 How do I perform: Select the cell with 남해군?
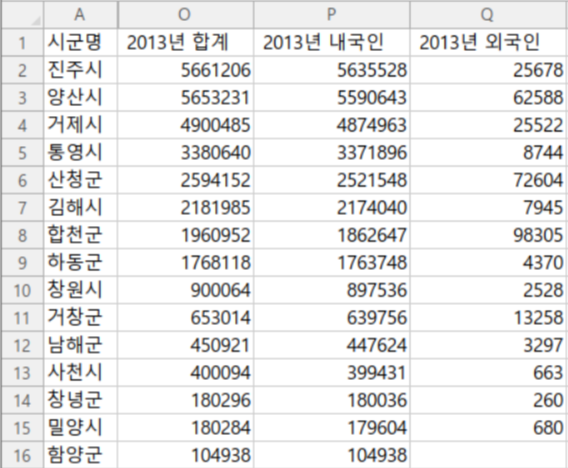[80, 346]
